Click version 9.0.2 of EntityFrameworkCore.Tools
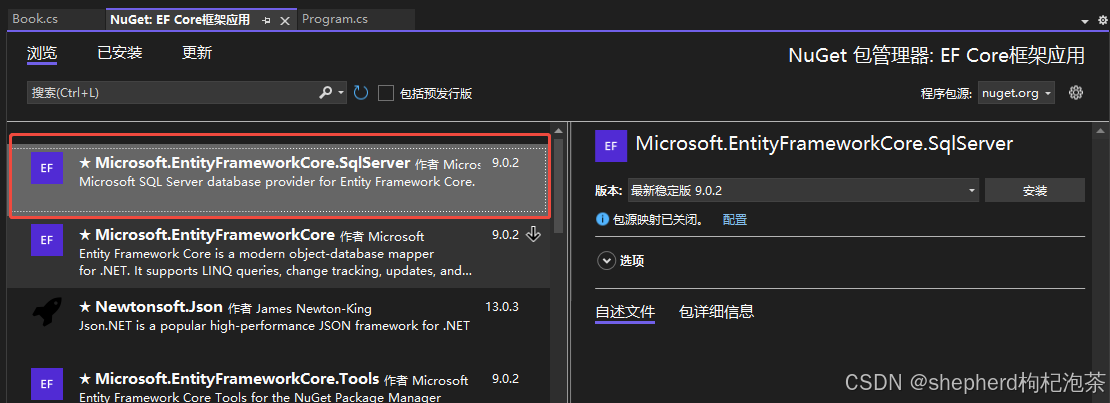Screen dimensions: 1110x403 pos(505,379)
